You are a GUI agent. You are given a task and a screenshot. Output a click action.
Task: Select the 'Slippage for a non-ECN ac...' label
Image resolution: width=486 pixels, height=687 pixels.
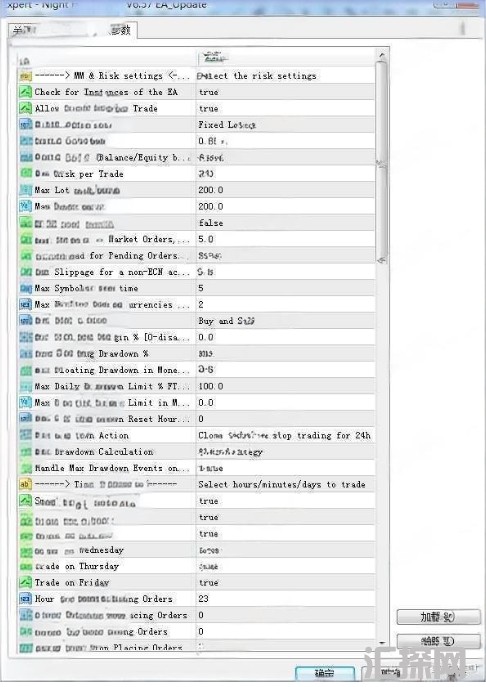(112, 272)
